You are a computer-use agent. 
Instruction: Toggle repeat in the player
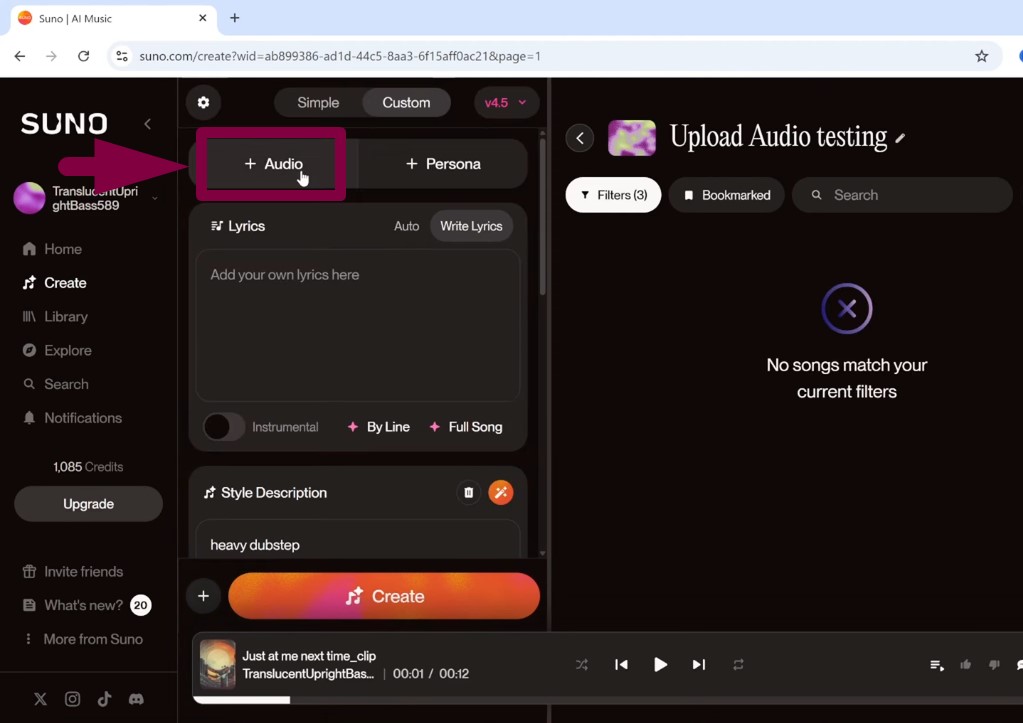[738, 665]
